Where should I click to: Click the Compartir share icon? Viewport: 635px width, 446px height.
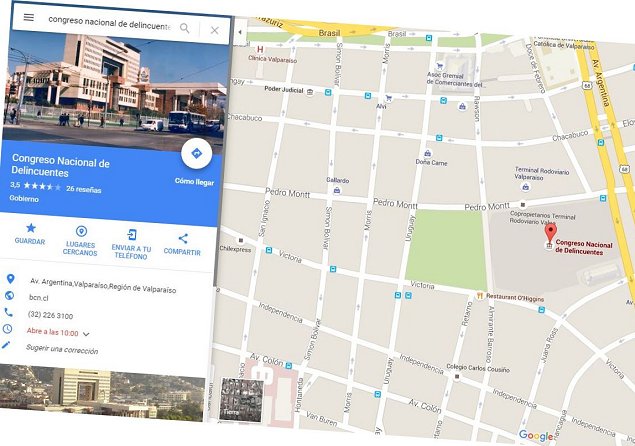183,239
